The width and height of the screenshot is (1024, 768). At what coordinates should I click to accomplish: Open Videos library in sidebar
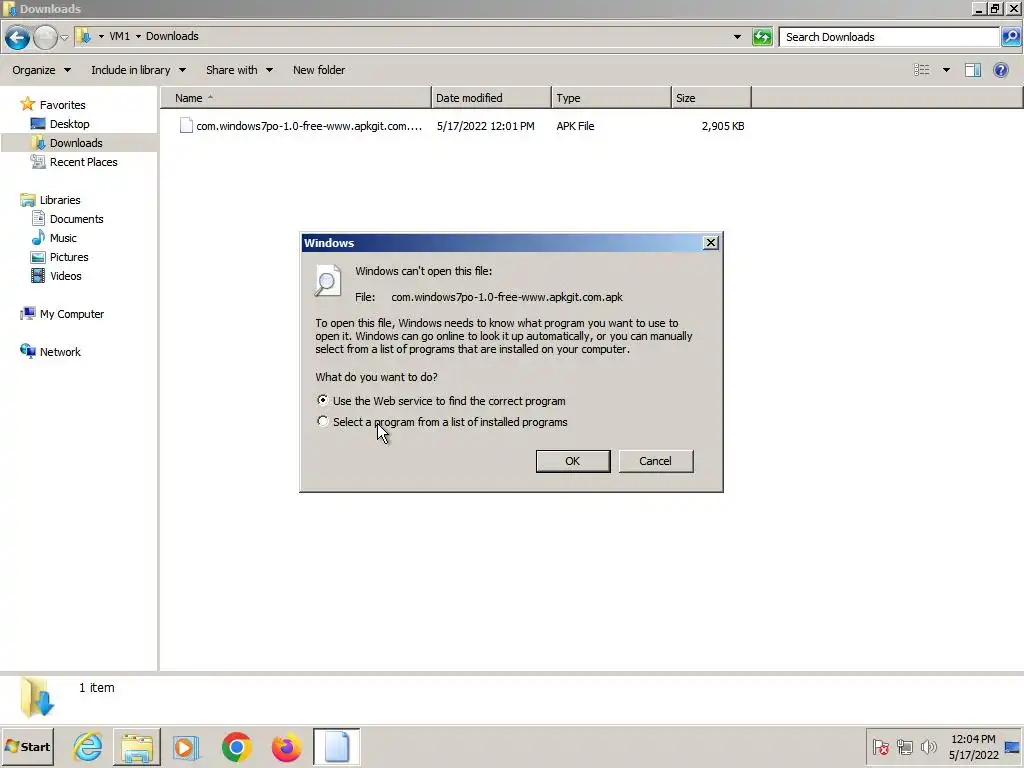pyautogui.click(x=65, y=276)
